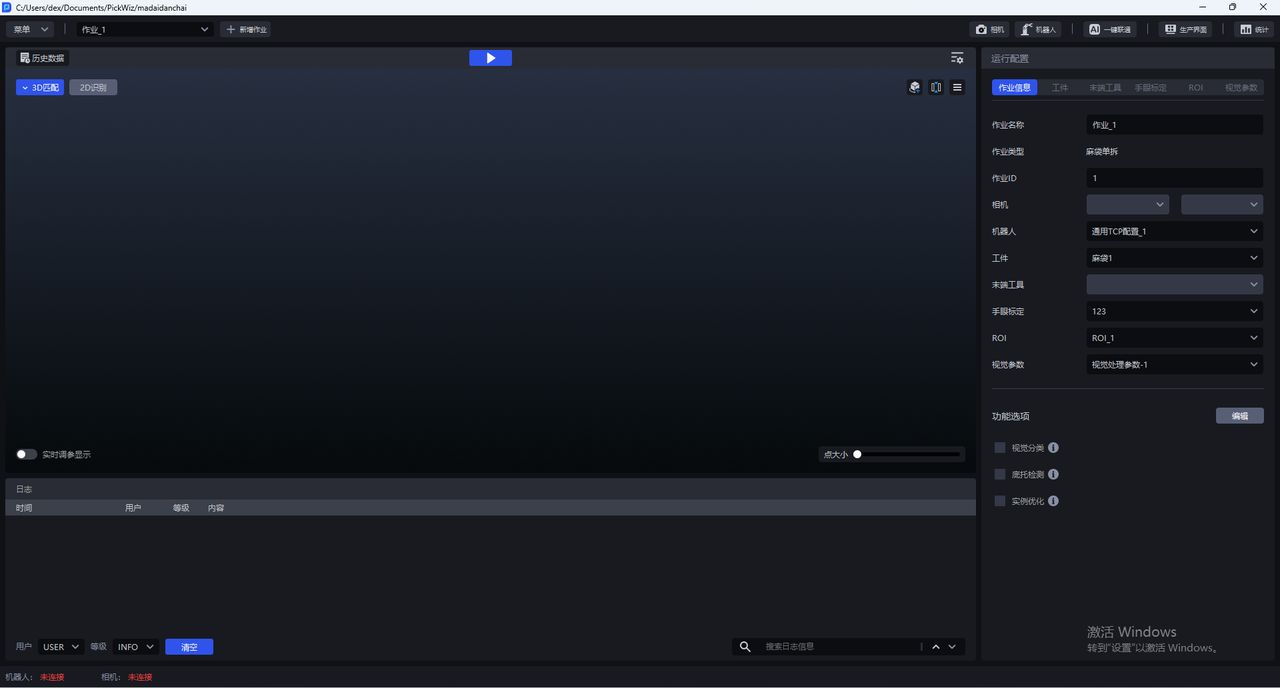Open the ROI dropdown showing ROI_1
This screenshot has height=688, width=1280.
1174,338
